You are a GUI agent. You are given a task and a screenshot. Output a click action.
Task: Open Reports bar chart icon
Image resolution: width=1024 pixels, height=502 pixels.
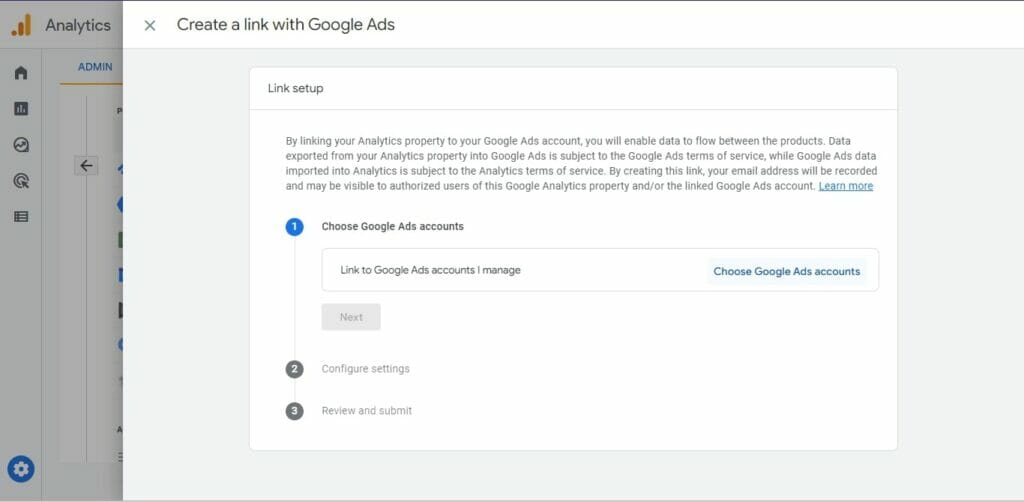pos(21,109)
